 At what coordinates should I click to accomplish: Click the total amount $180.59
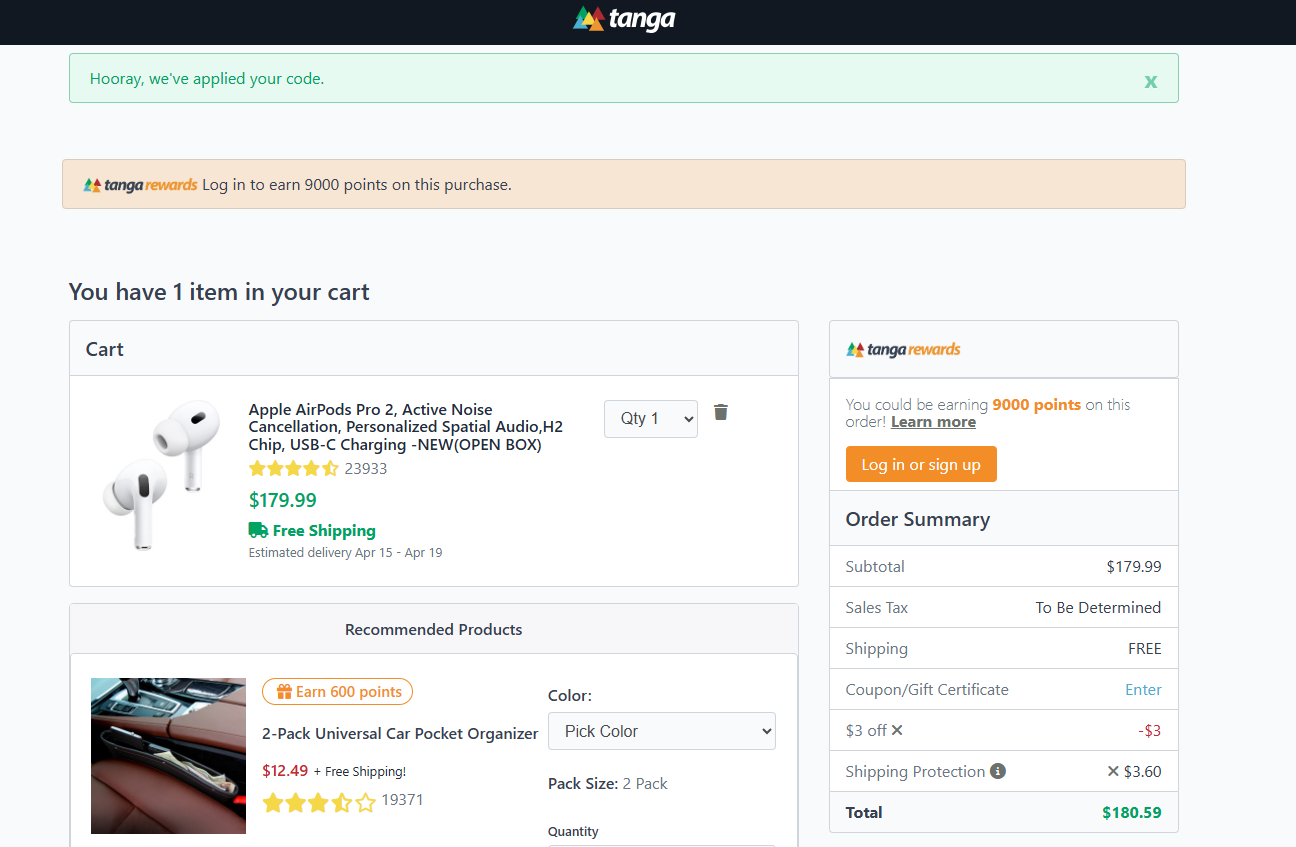(1132, 812)
